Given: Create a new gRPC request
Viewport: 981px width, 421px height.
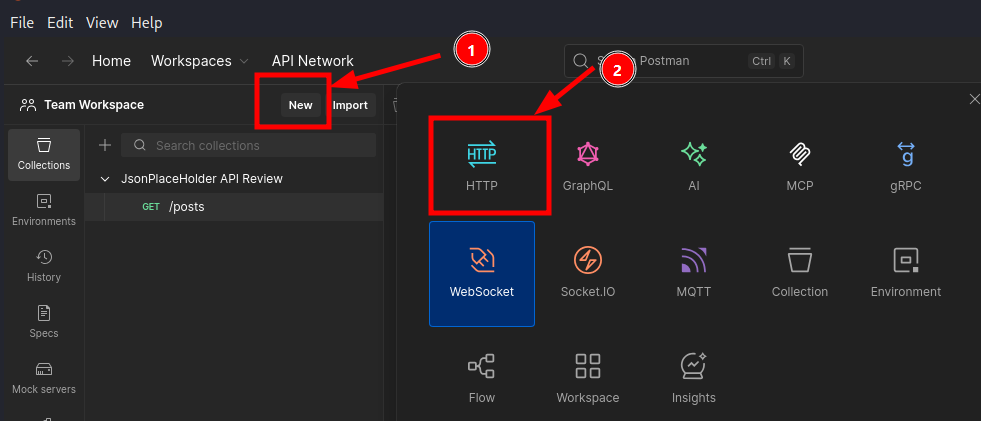Looking at the screenshot, I should coord(906,164).
